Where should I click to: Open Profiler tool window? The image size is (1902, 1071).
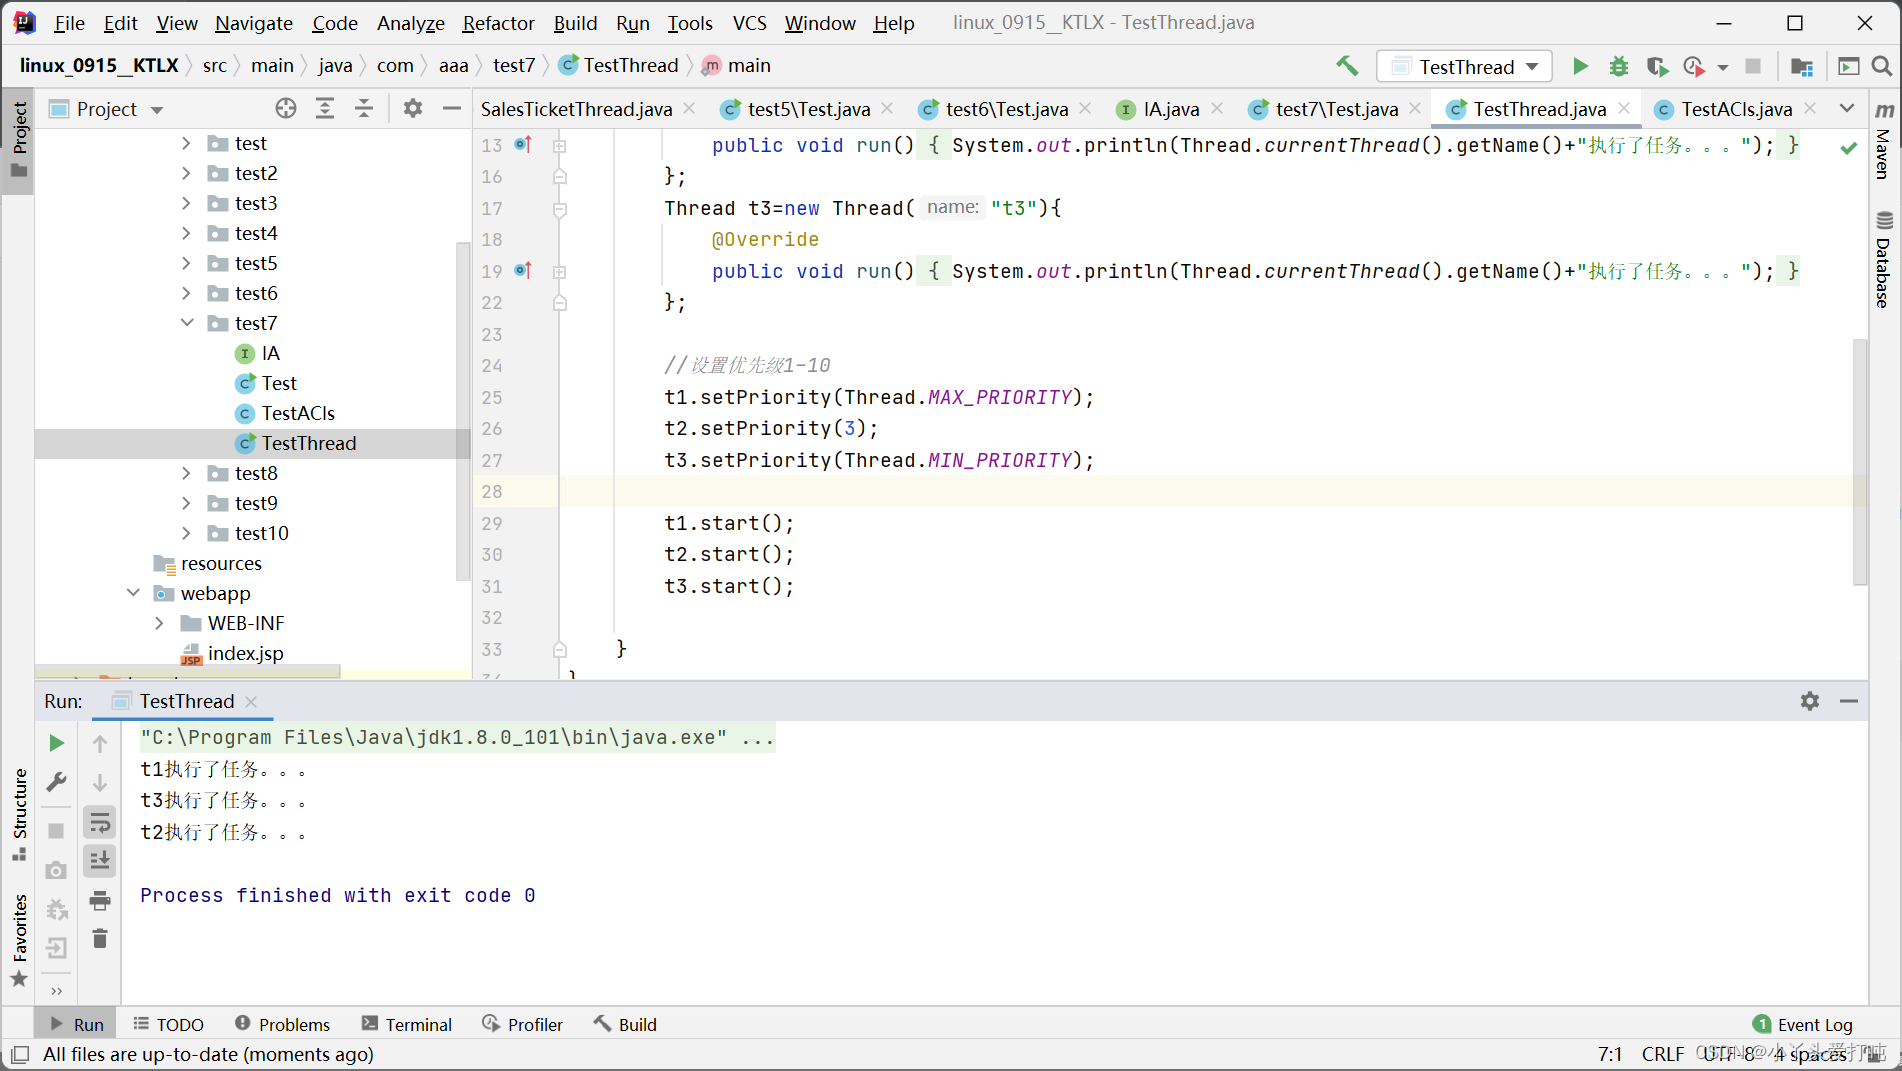[522, 1024]
